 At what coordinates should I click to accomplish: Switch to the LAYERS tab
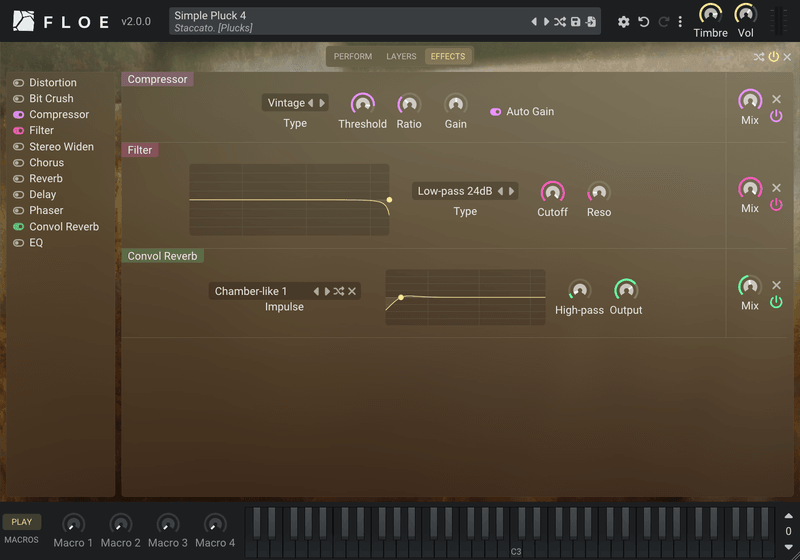pyautogui.click(x=401, y=57)
